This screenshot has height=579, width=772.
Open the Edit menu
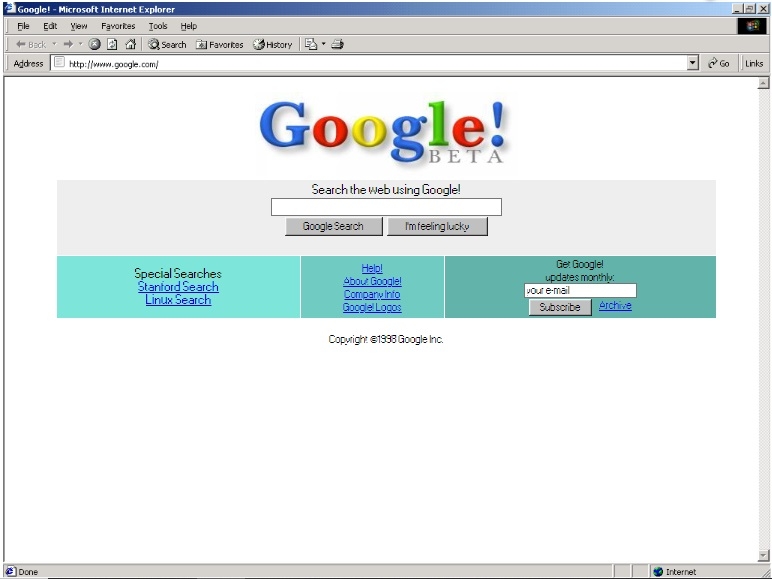click(x=50, y=26)
